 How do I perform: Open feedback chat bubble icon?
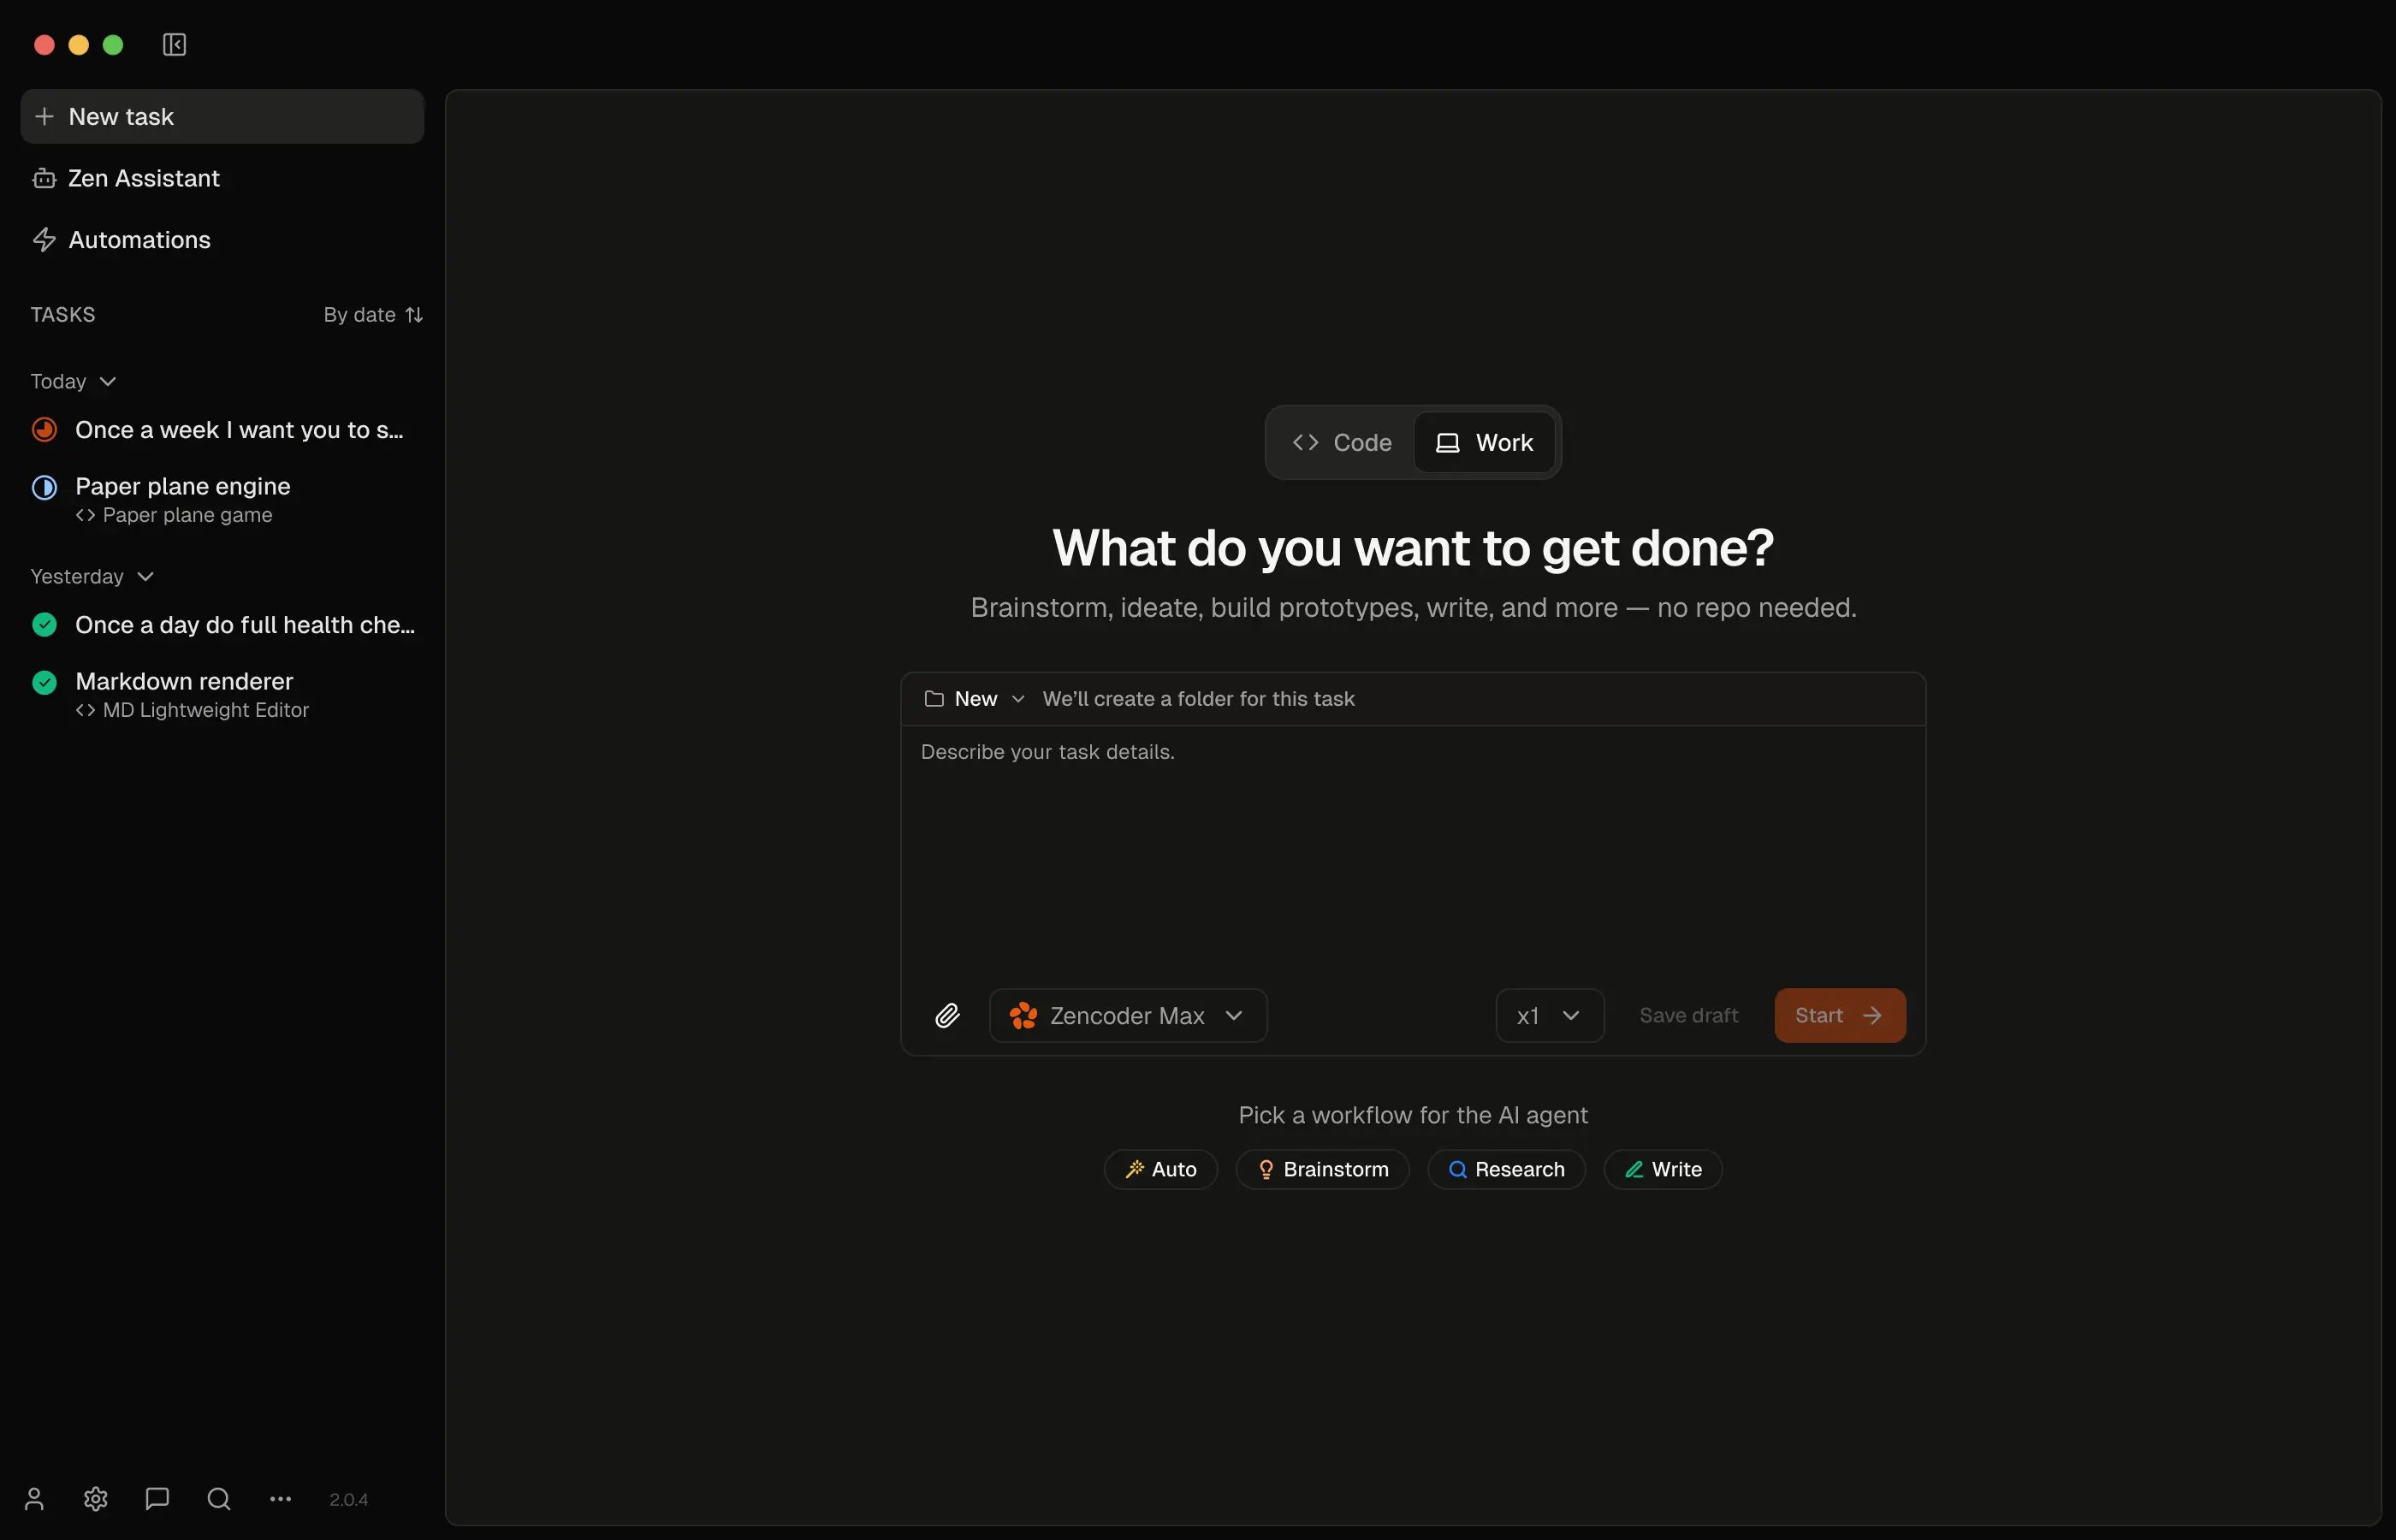pyautogui.click(x=156, y=1498)
